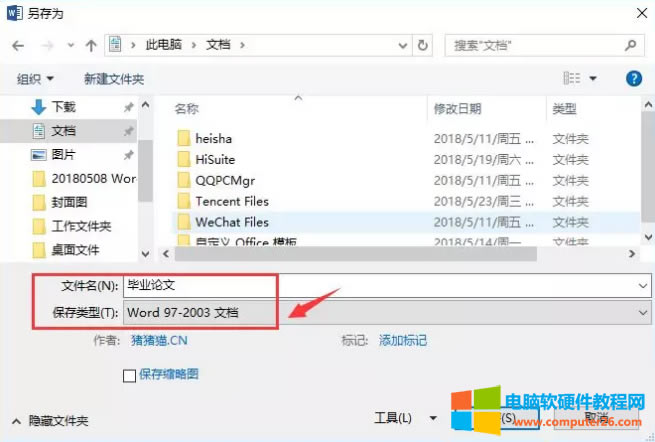655x442 pixels.
Task: Click 文档 in the address path
Action: 218,45
